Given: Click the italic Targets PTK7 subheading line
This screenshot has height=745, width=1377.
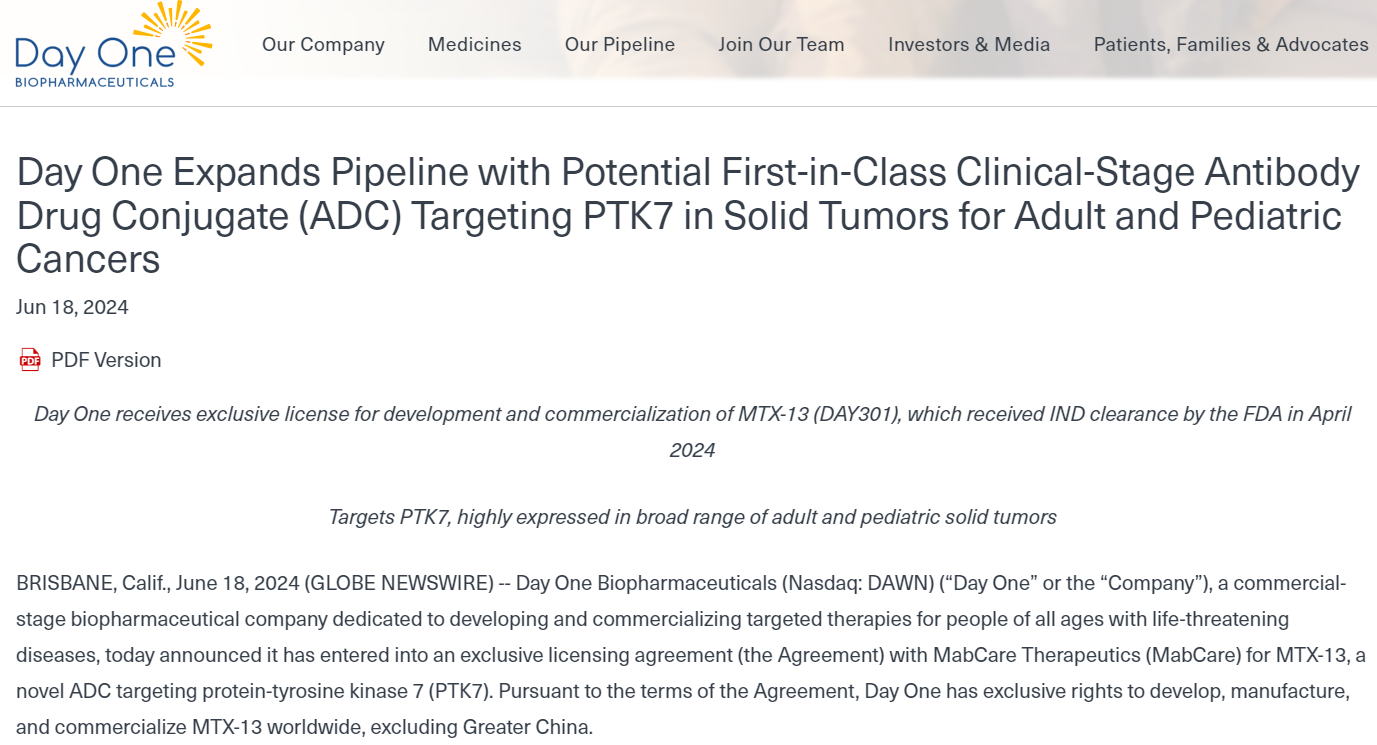Looking at the screenshot, I should 692,517.
